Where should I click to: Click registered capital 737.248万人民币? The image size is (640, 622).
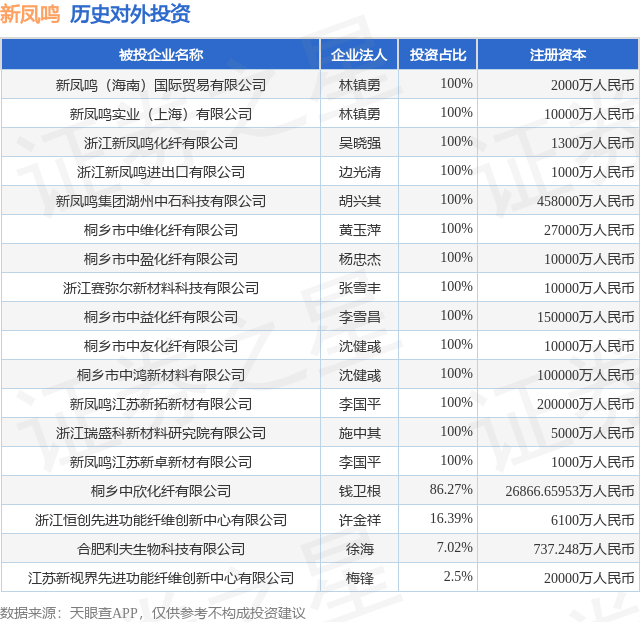coord(584,549)
